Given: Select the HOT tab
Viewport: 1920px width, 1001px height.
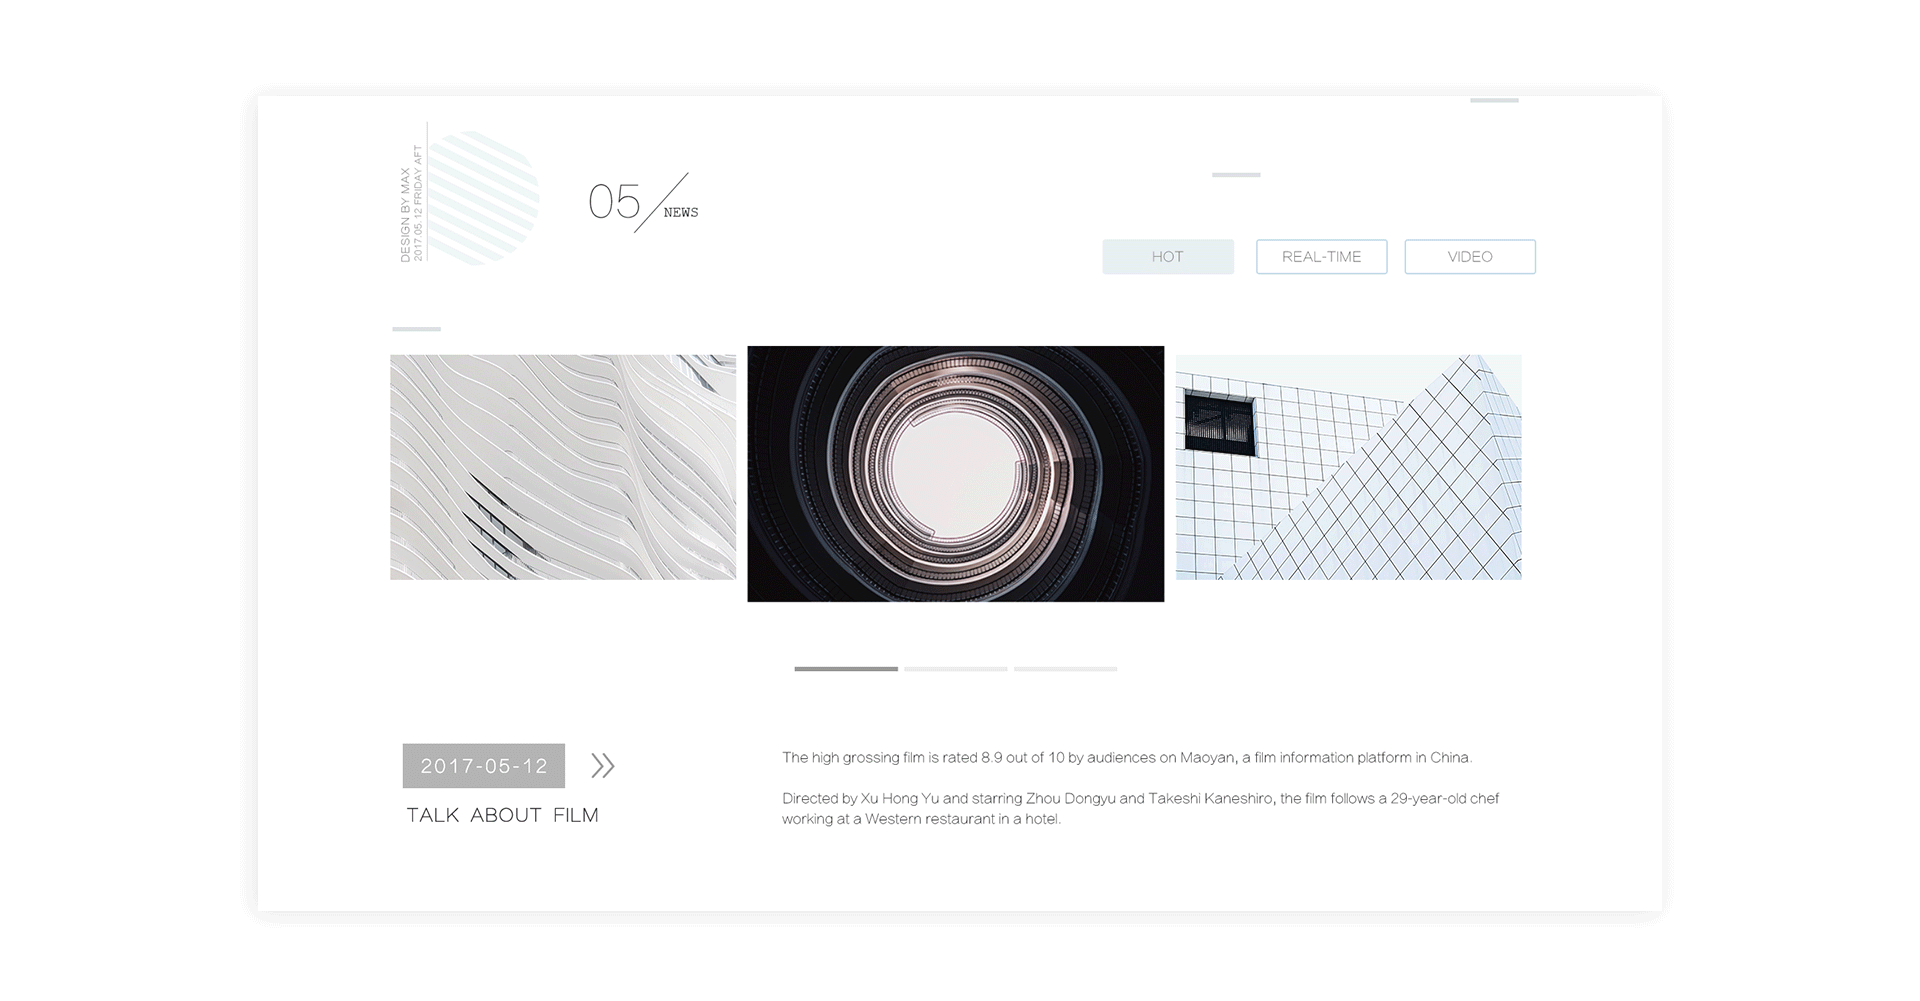Looking at the screenshot, I should pos(1168,257).
